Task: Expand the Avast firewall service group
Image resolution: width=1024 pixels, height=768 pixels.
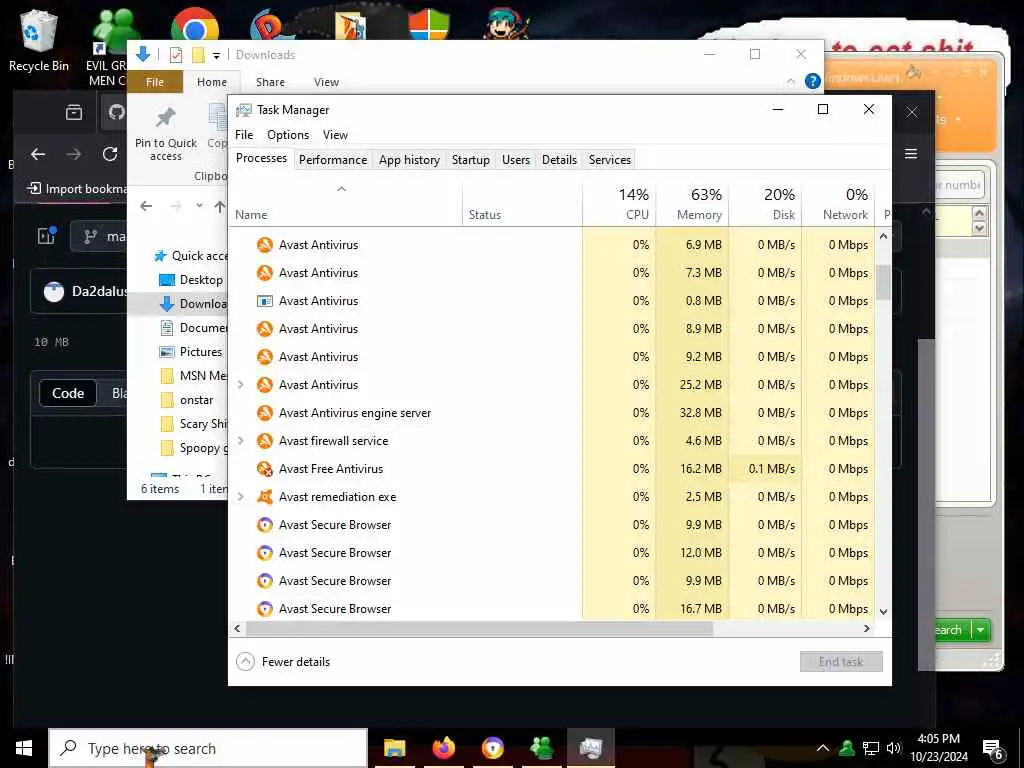Action: click(240, 441)
